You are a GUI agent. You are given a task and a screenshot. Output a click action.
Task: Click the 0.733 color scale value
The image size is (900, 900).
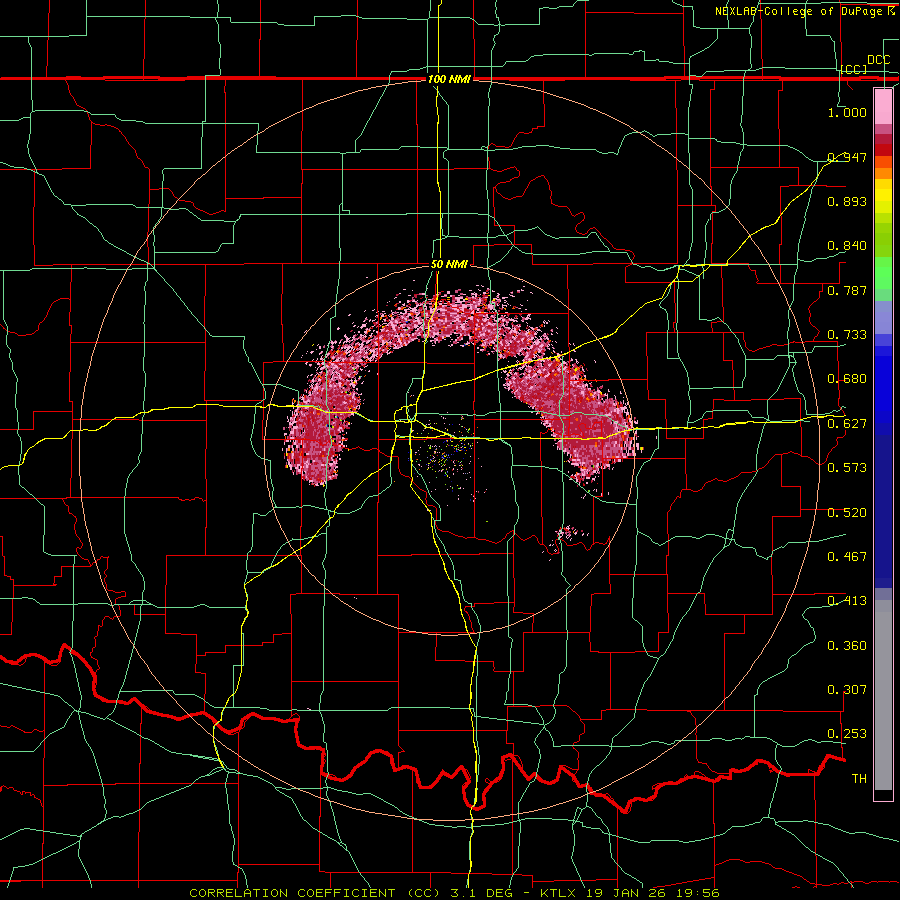(x=847, y=335)
